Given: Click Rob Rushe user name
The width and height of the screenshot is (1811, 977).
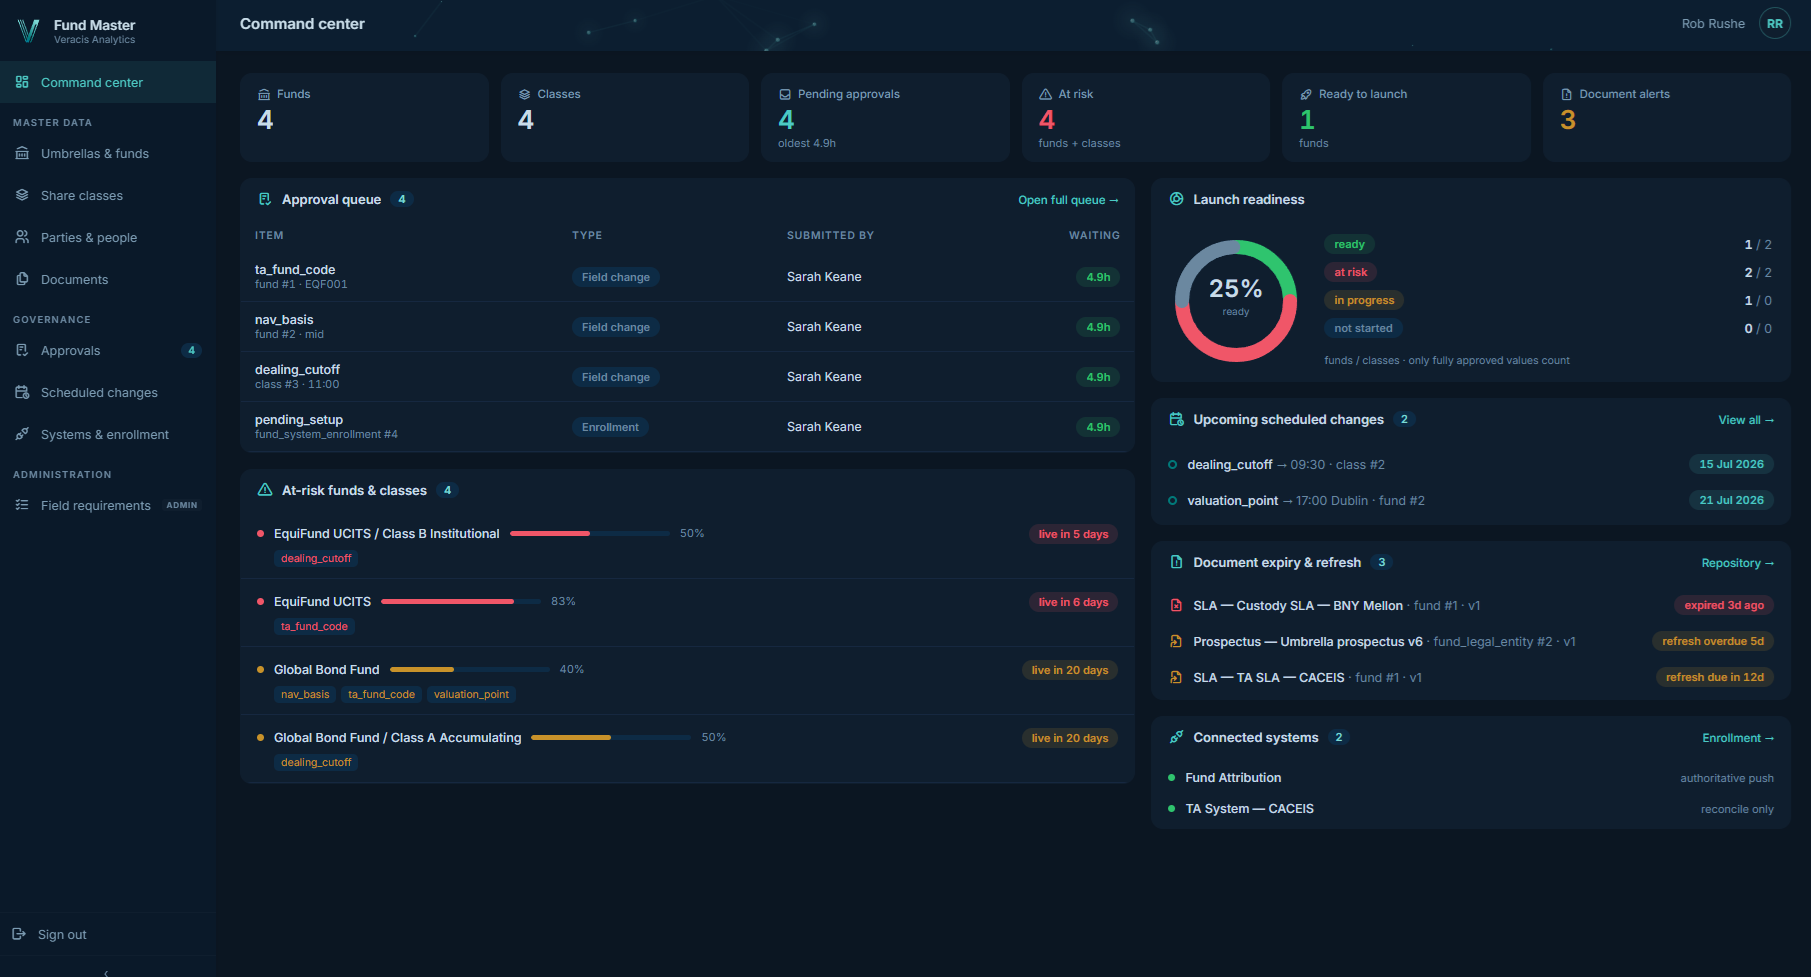Looking at the screenshot, I should coord(1713,23).
